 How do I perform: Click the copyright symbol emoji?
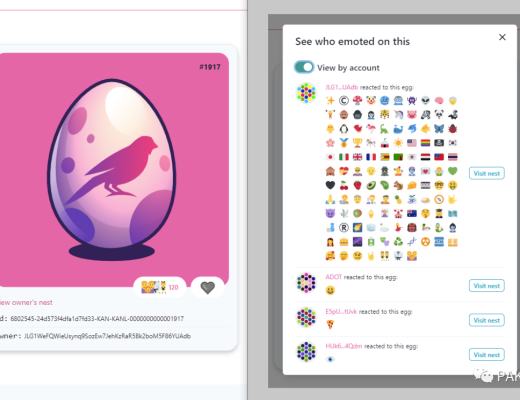(344, 100)
